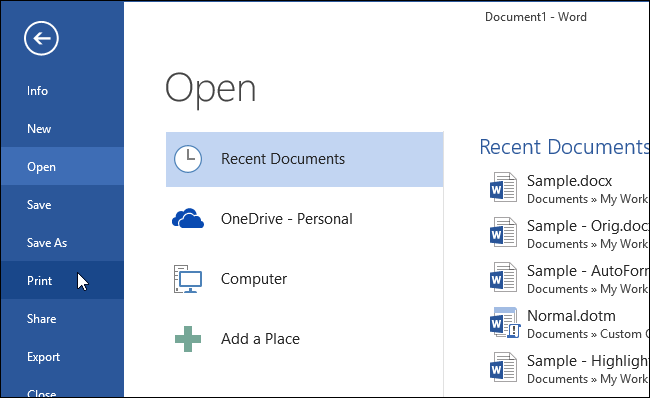Click the Word icon beside Sample.docx
This screenshot has width=650, height=398.
(x=503, y=187)
